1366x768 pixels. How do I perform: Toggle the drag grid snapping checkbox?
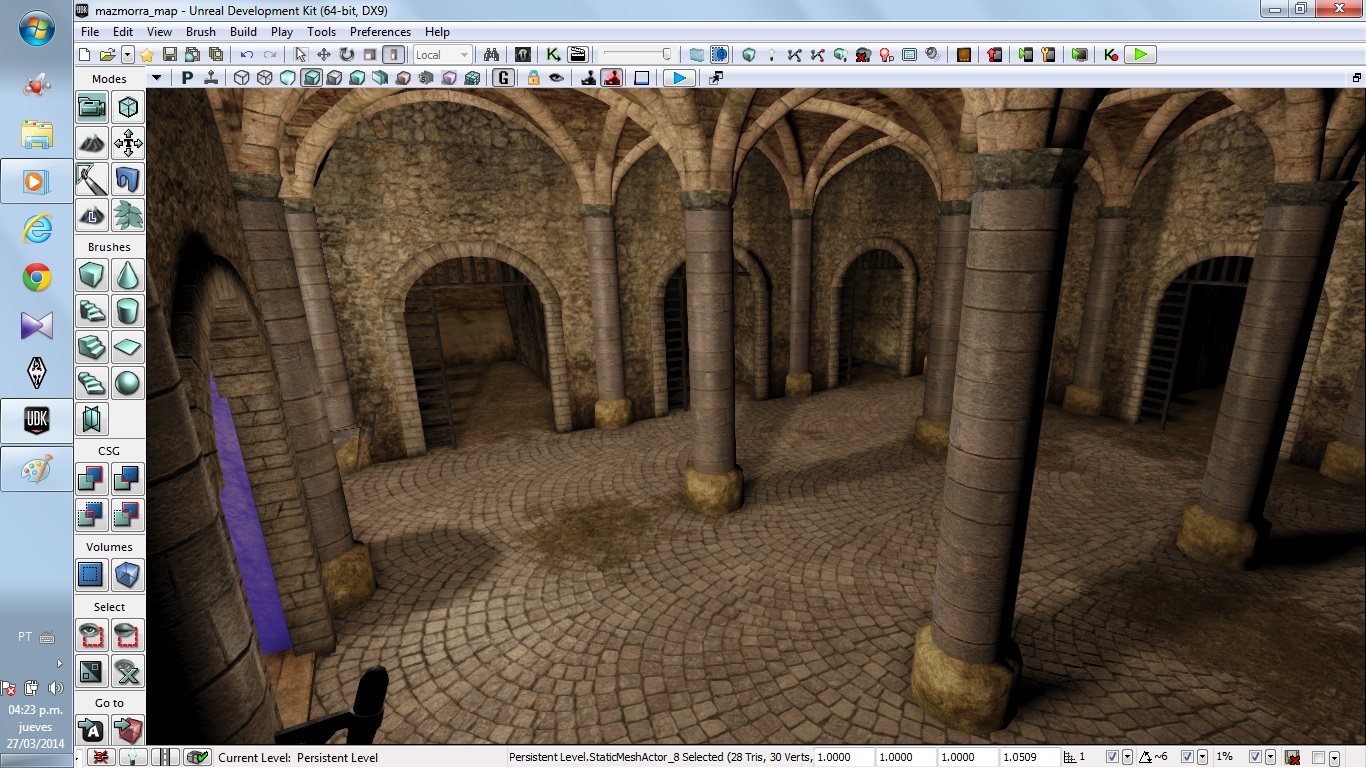1113,757
